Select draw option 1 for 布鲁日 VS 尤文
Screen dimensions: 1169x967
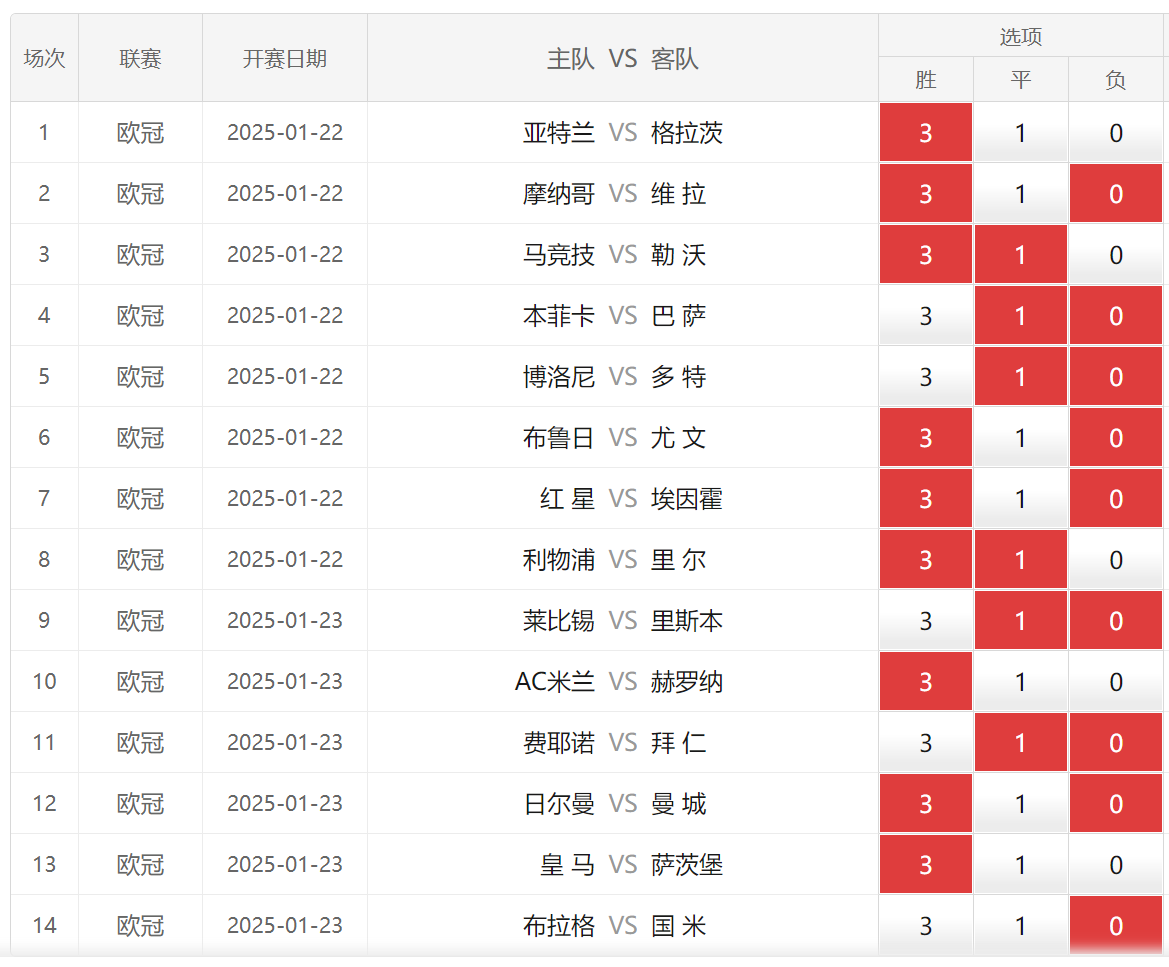tap(1021, 438)
